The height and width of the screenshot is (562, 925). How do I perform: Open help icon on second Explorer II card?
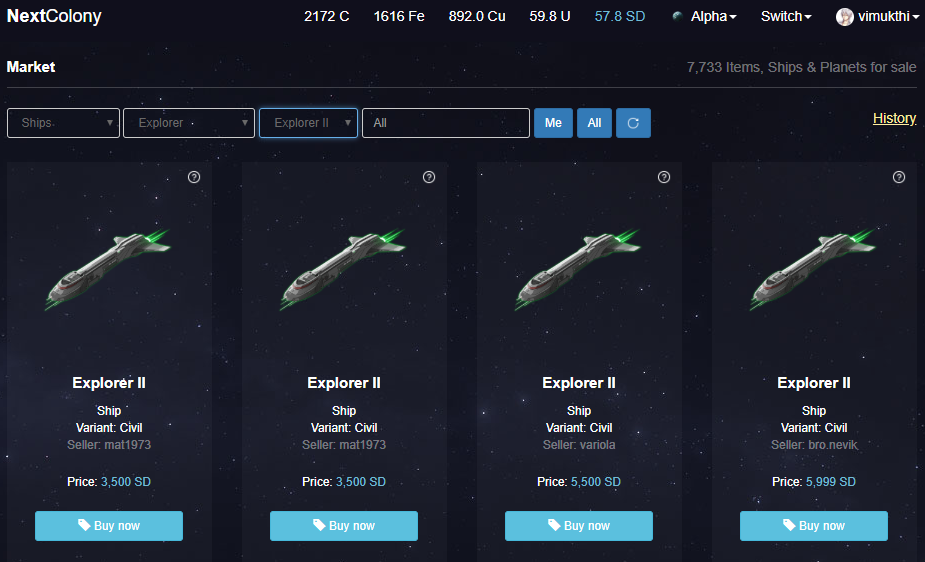click(x=429, y=177)
